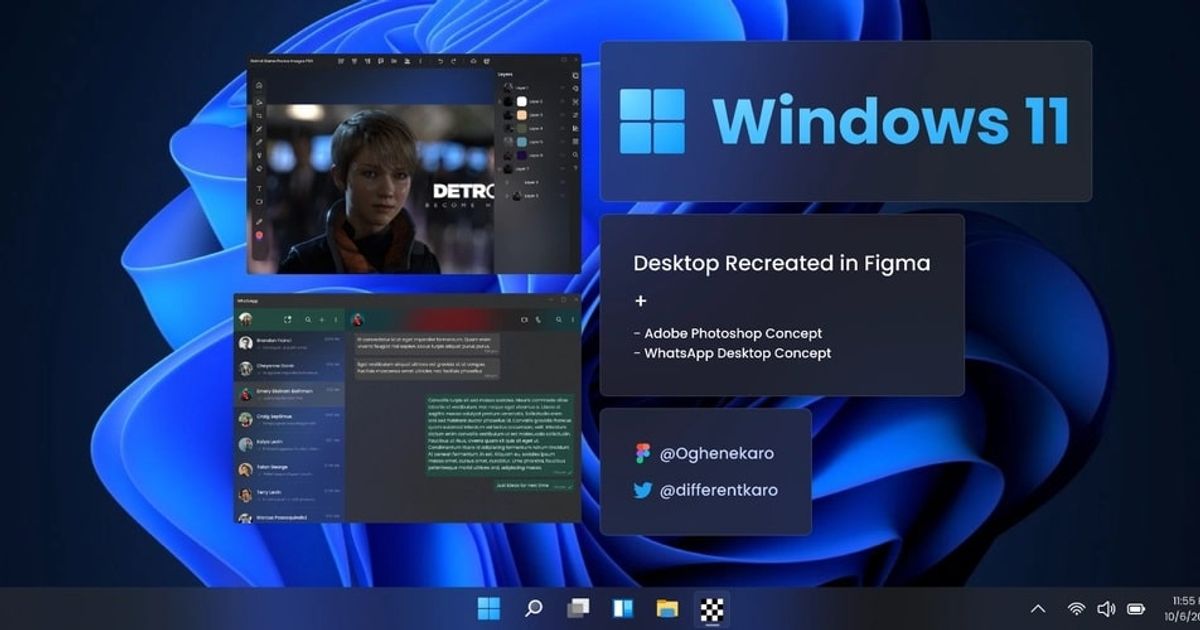The image size is (1200, 630).
Task: Click the new chat icon in WhatsApp sidebar
Action: pyautogui.click(x=287, y=319)
